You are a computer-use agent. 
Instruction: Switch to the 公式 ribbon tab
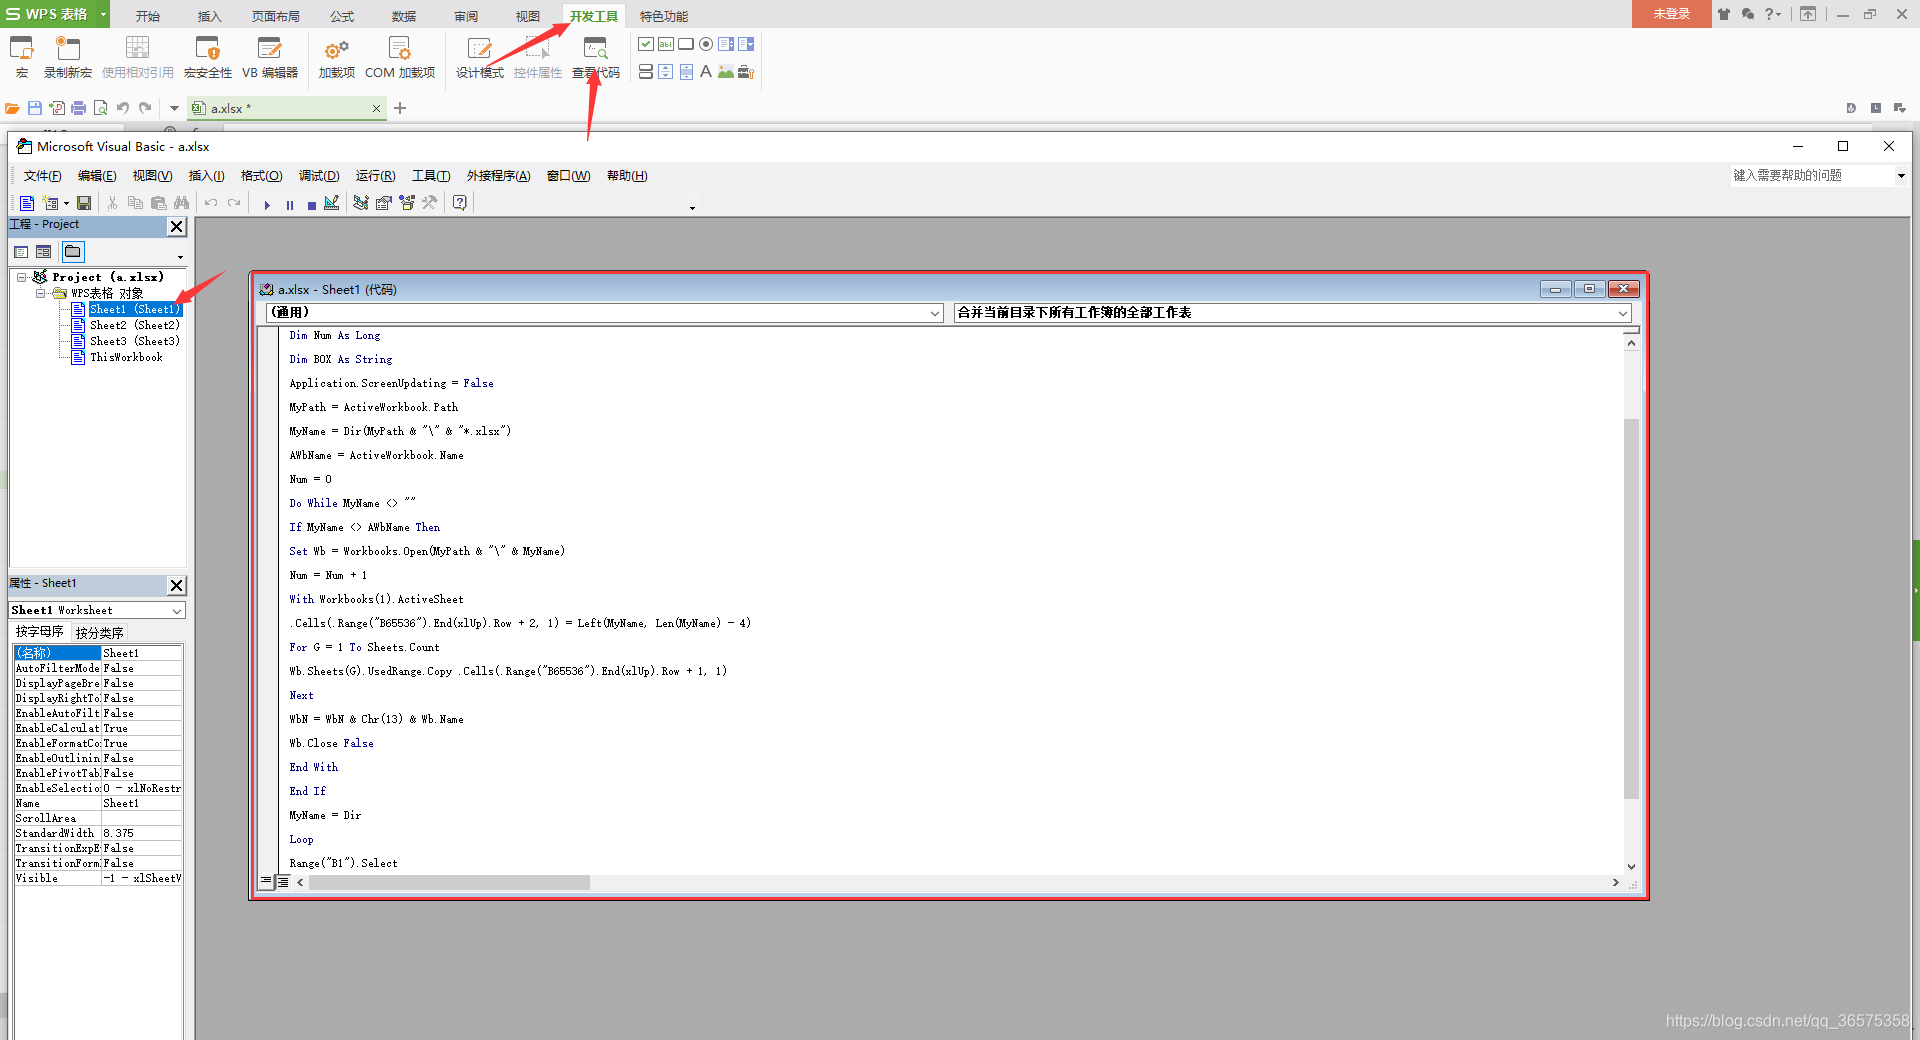click(x=342, y=16)
